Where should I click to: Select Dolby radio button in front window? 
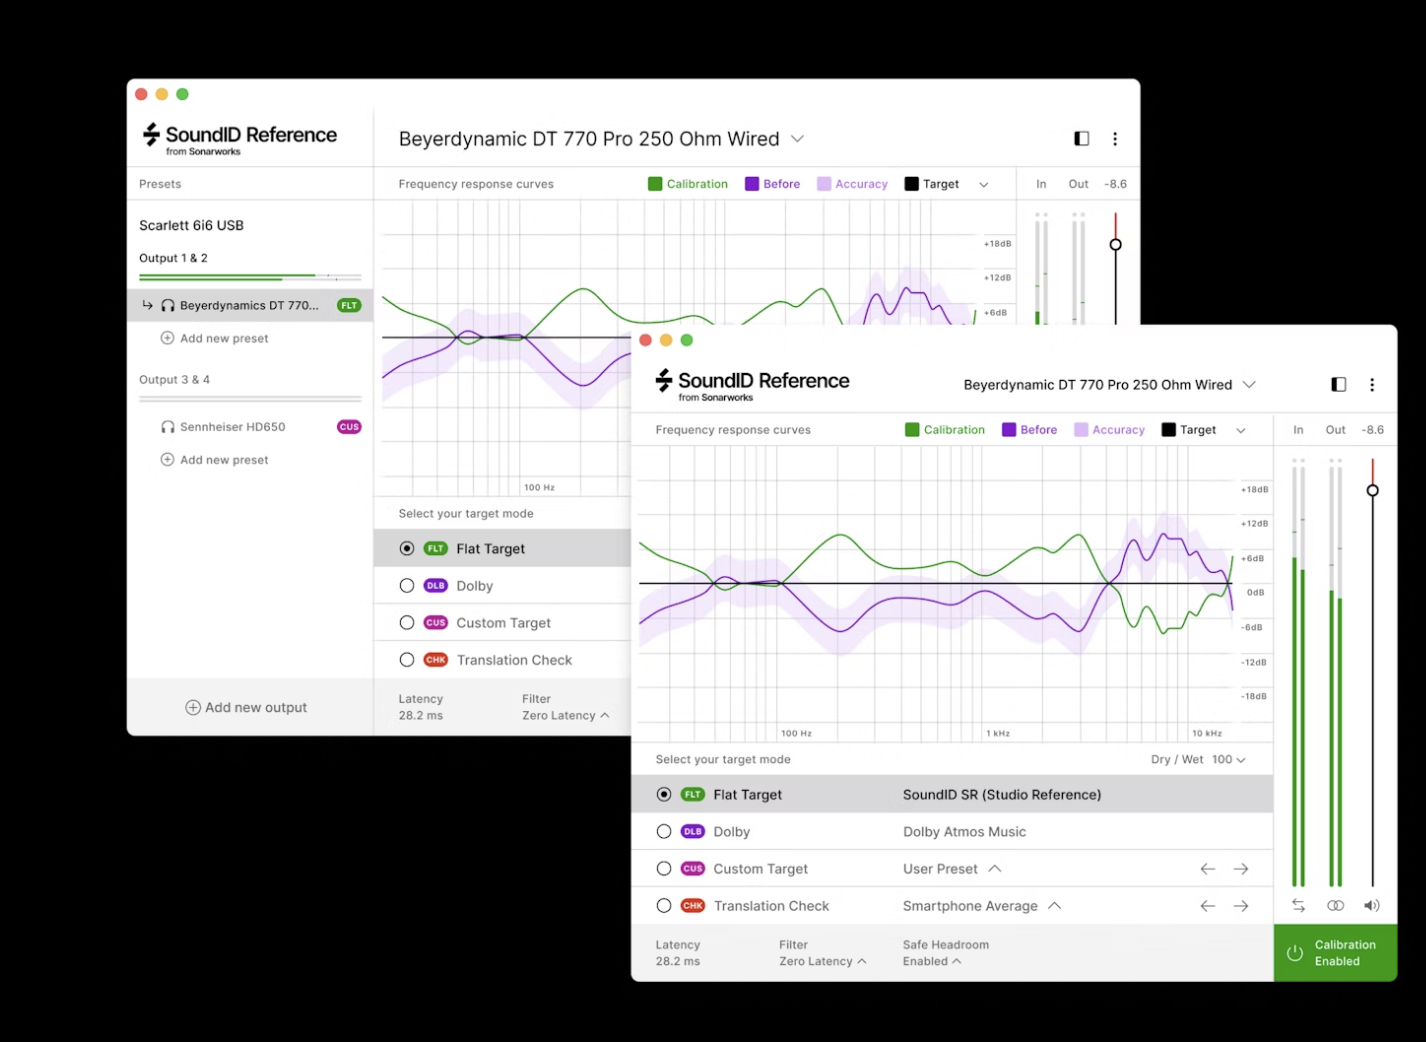pos(664,832)
